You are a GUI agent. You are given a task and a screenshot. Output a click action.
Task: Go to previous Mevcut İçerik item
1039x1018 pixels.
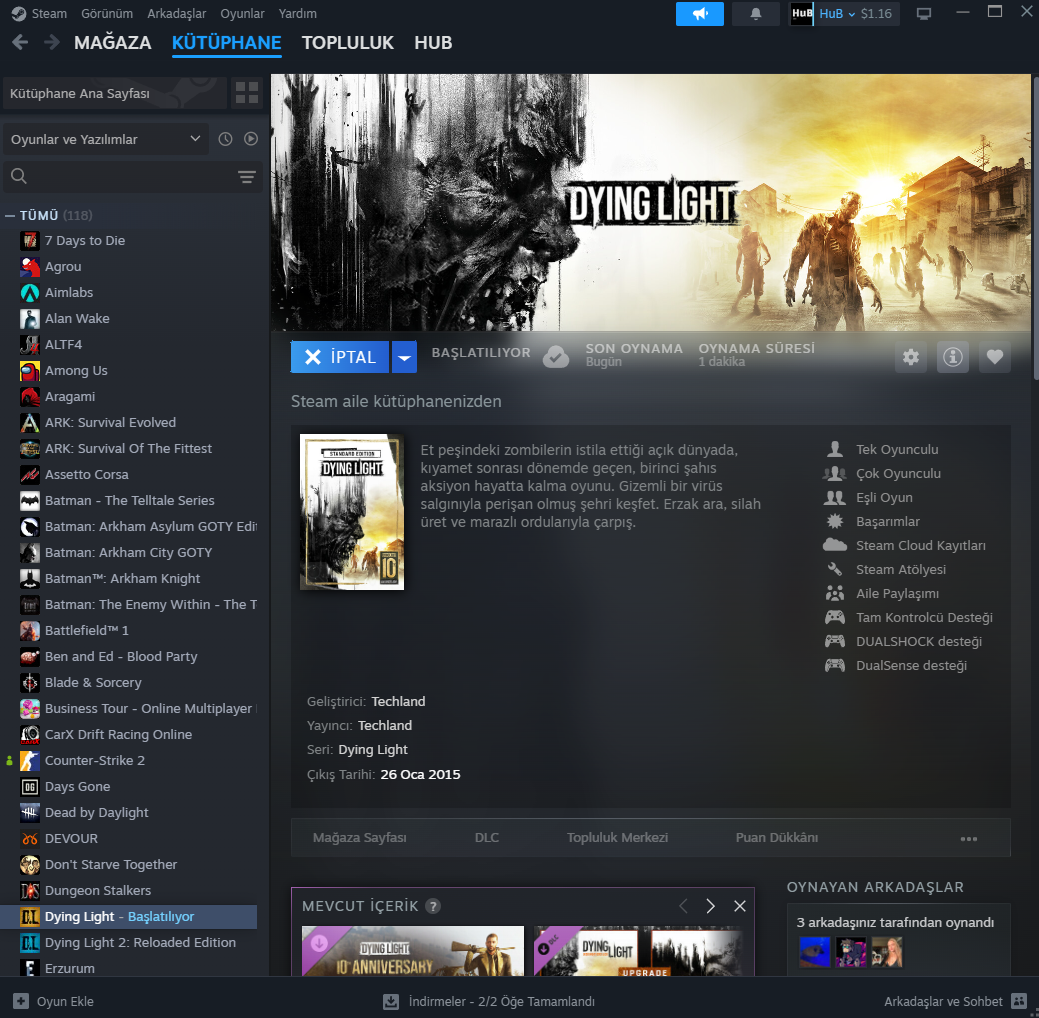click(683, 906)
